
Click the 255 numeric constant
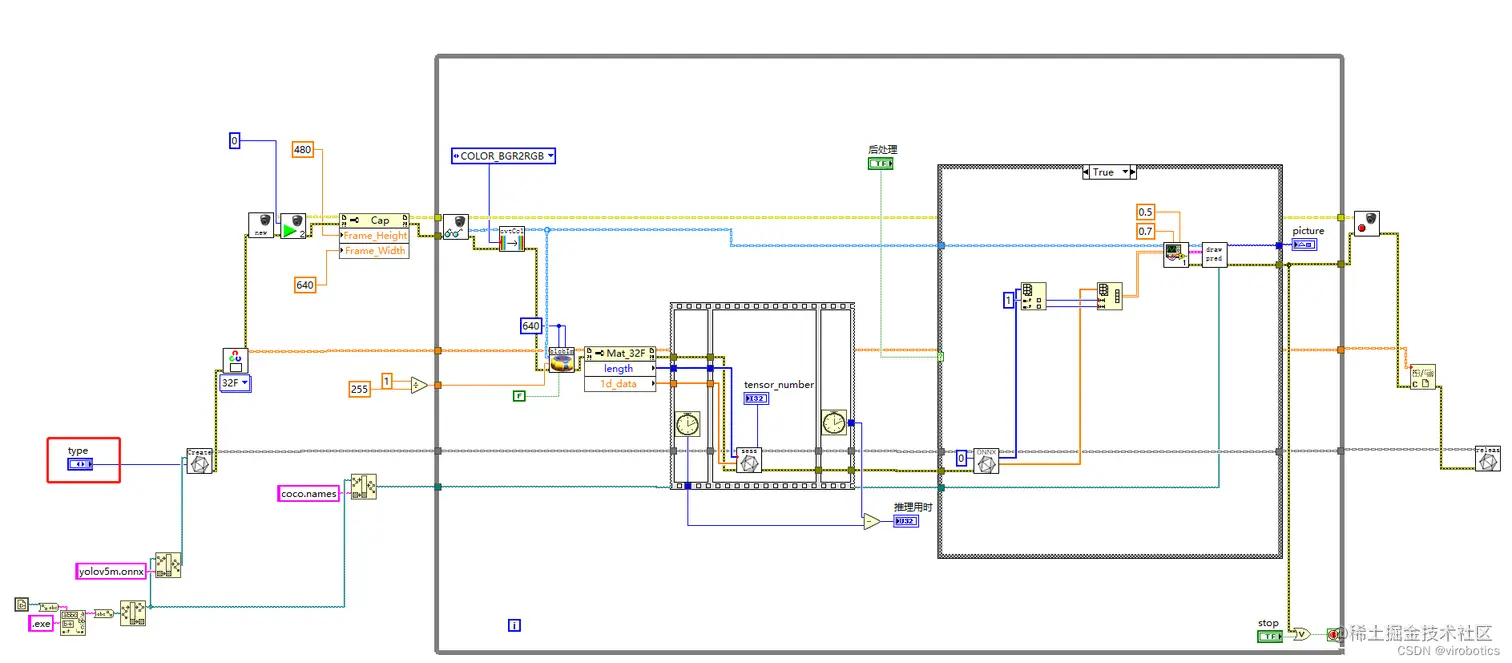click(360, 388)
